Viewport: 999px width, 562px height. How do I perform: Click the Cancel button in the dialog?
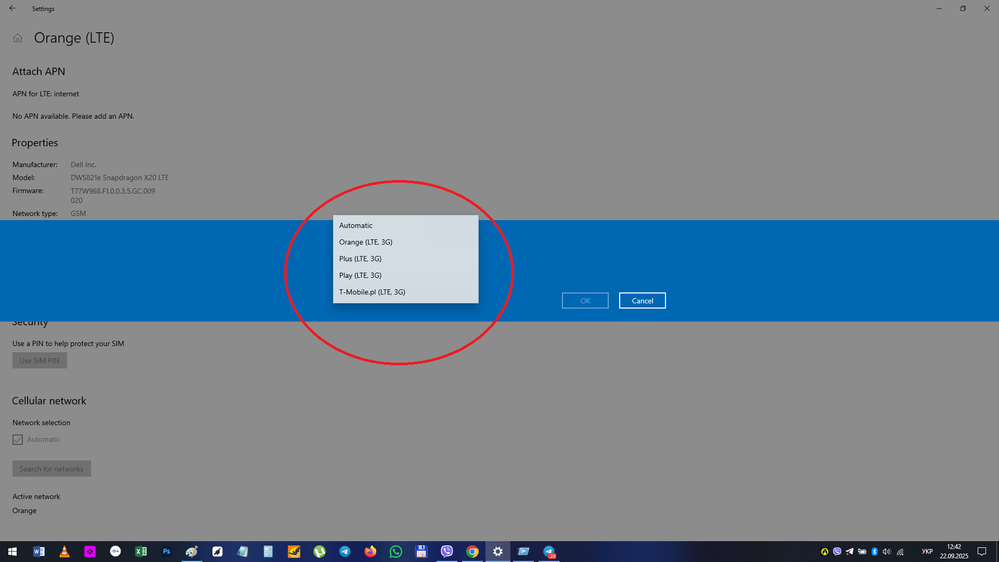click(x=642, y=301)
